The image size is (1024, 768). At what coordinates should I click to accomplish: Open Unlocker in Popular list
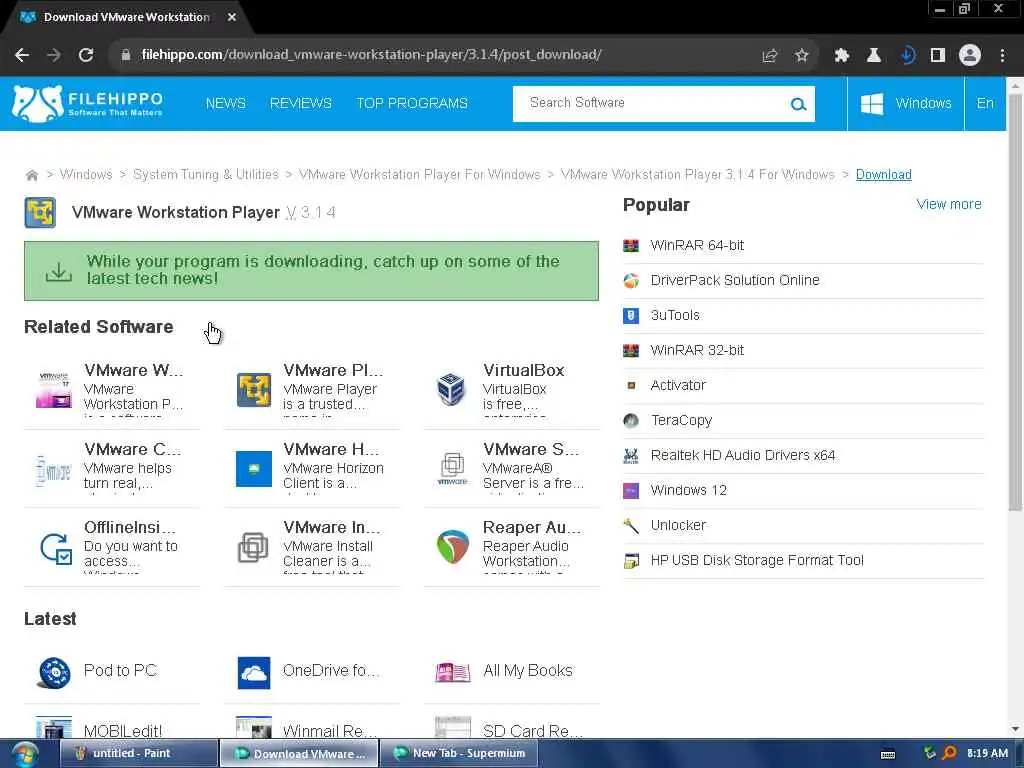pos(678,525)
